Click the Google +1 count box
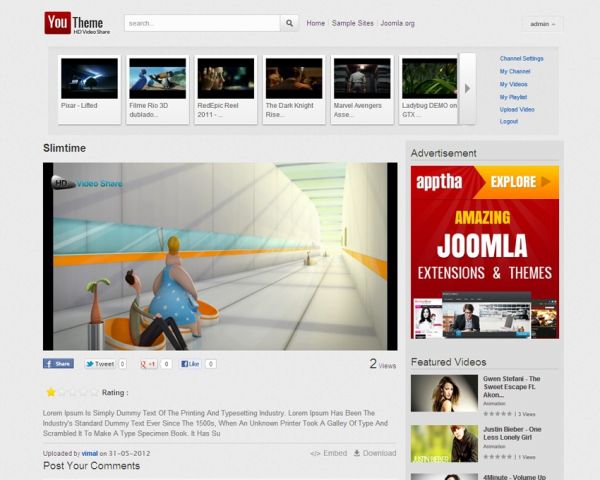 (166, 364)
